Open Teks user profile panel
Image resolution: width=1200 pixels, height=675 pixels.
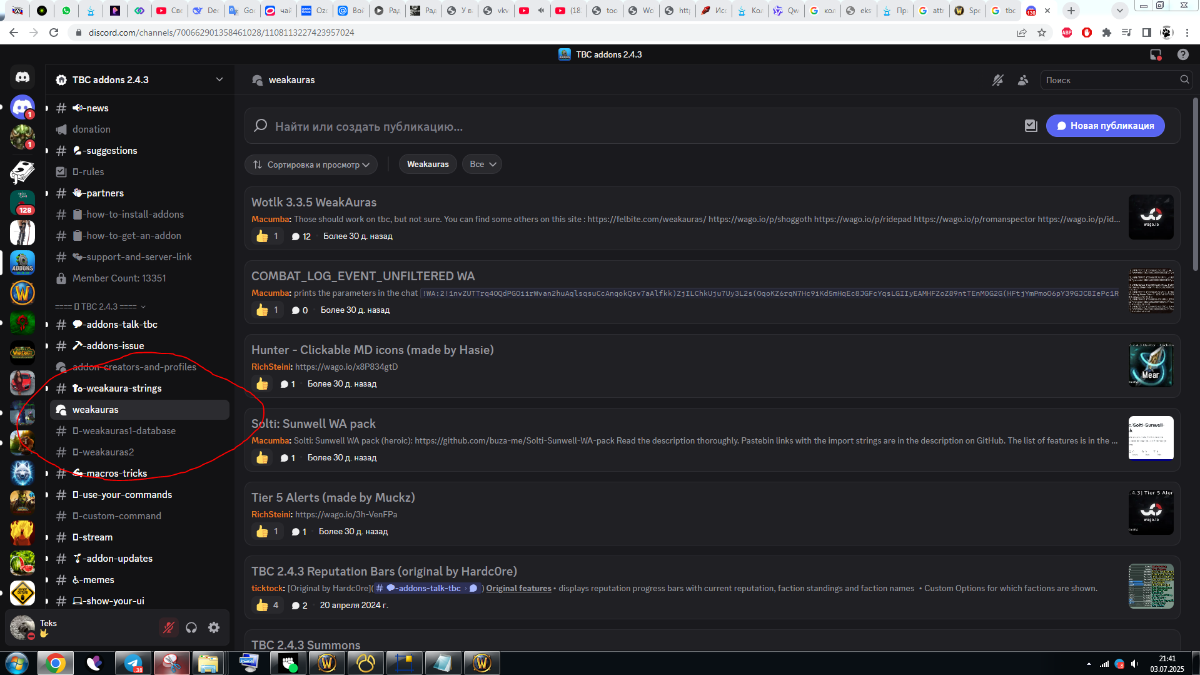click(x=80, y=627)
